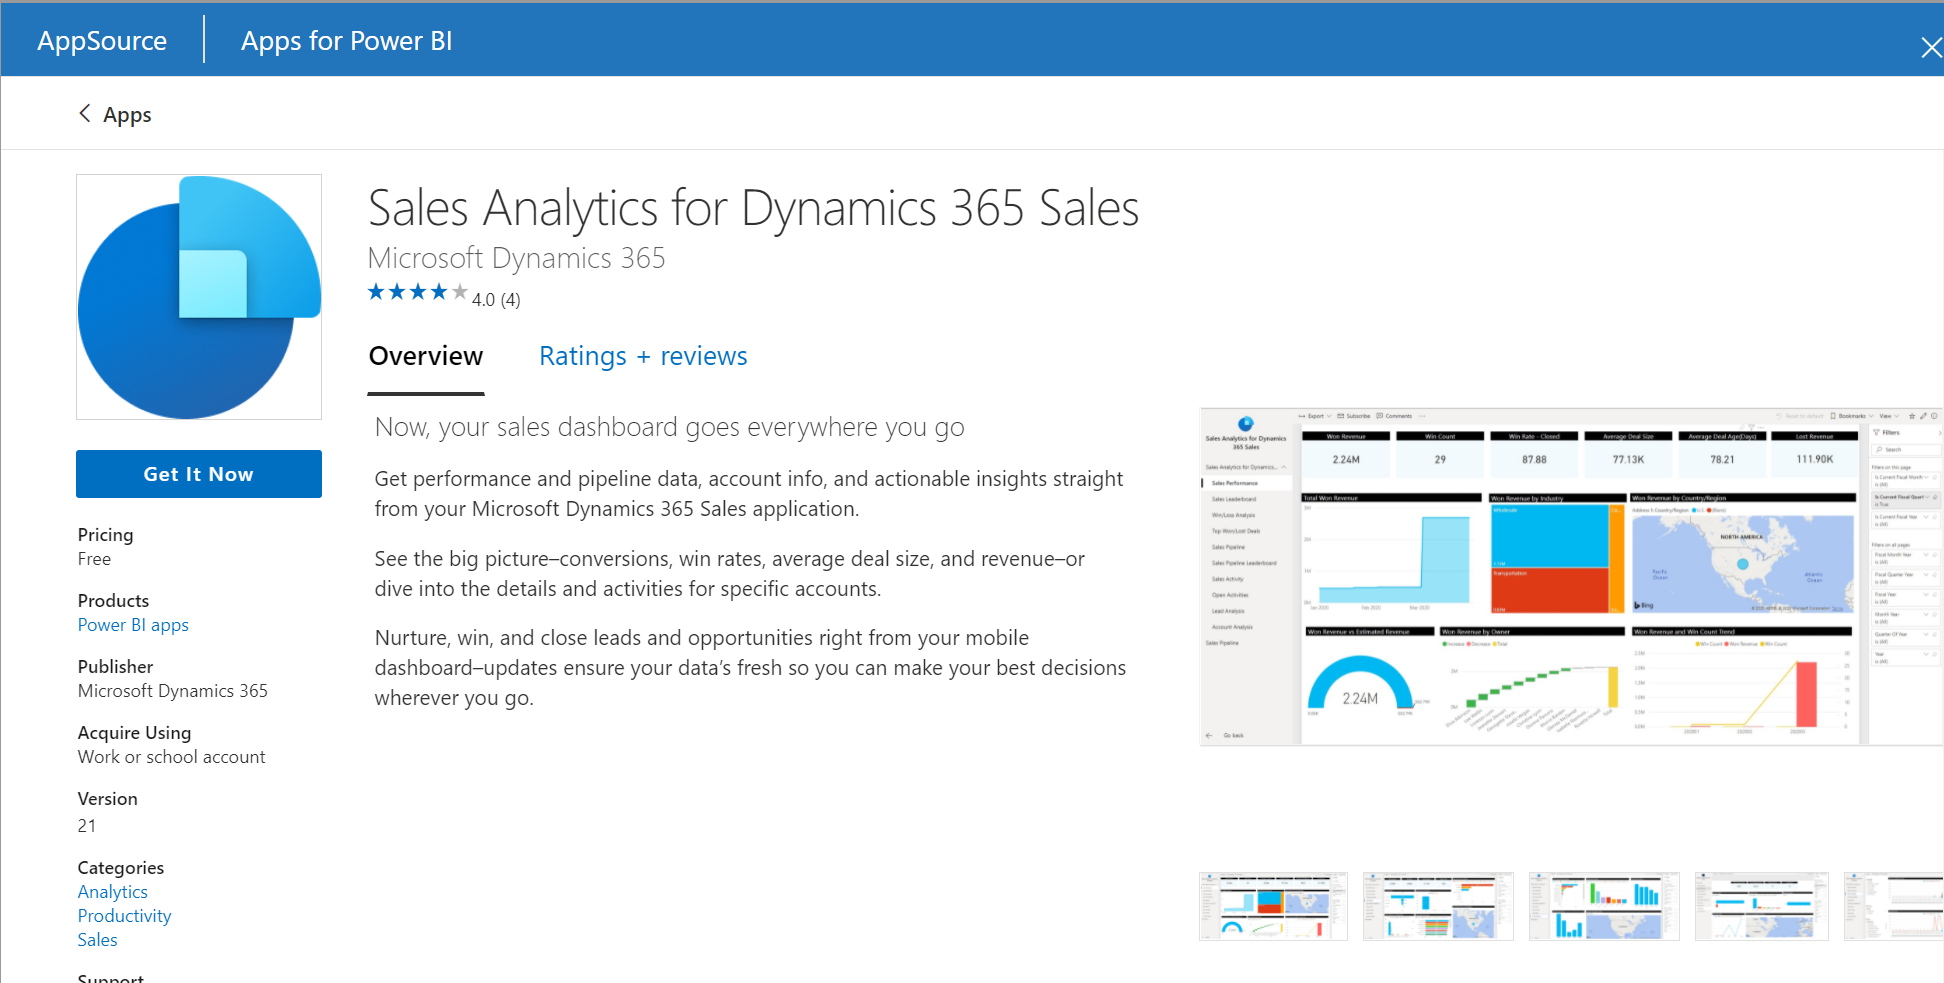Click the Apps back label
The image size is (1944, 983).
127,115
